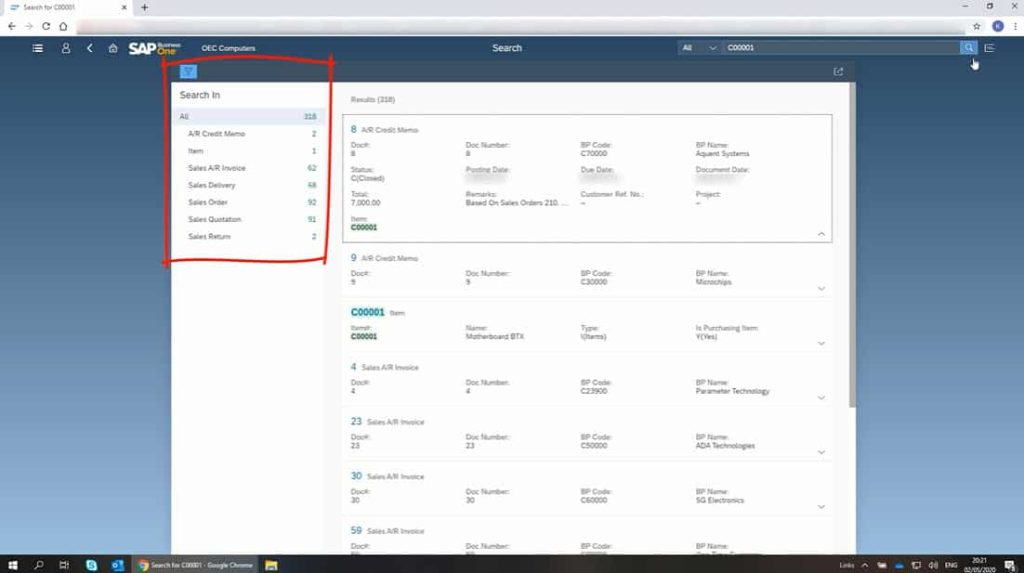Open Sales A/R Invoice 30 link

(356, 476)
